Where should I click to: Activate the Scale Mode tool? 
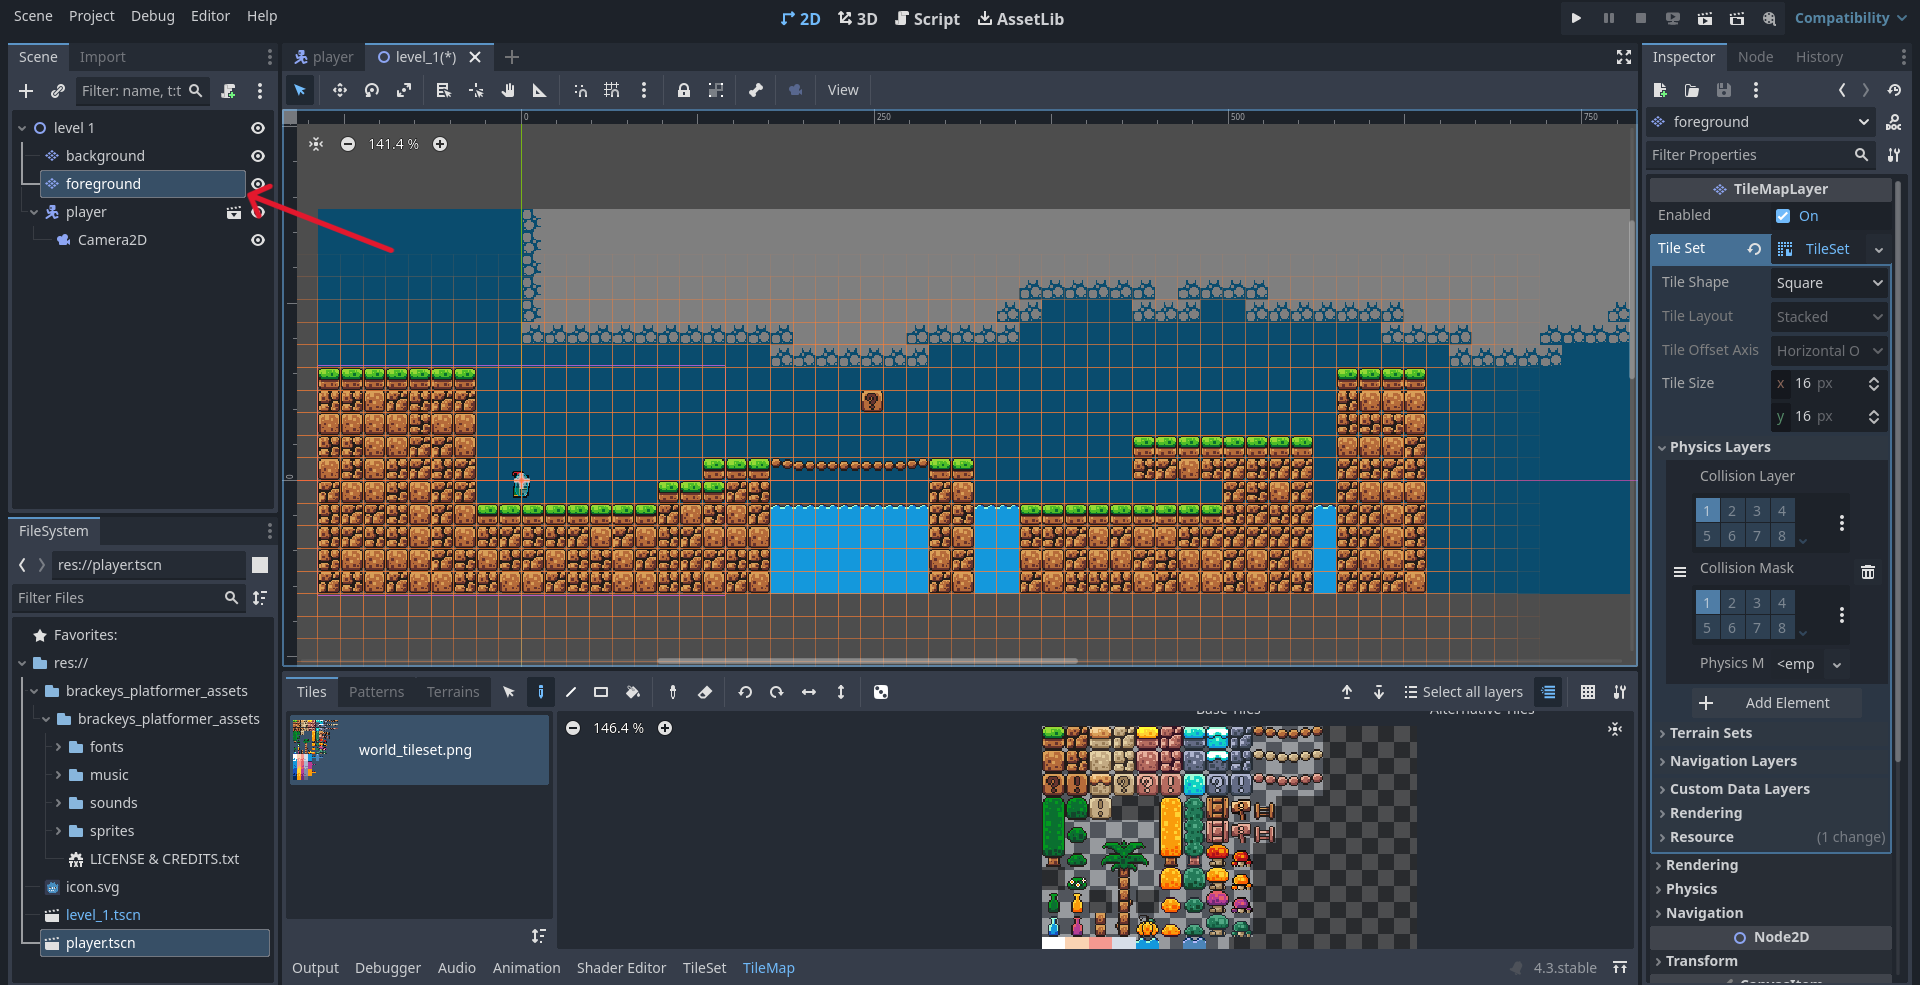pos(404,90)
